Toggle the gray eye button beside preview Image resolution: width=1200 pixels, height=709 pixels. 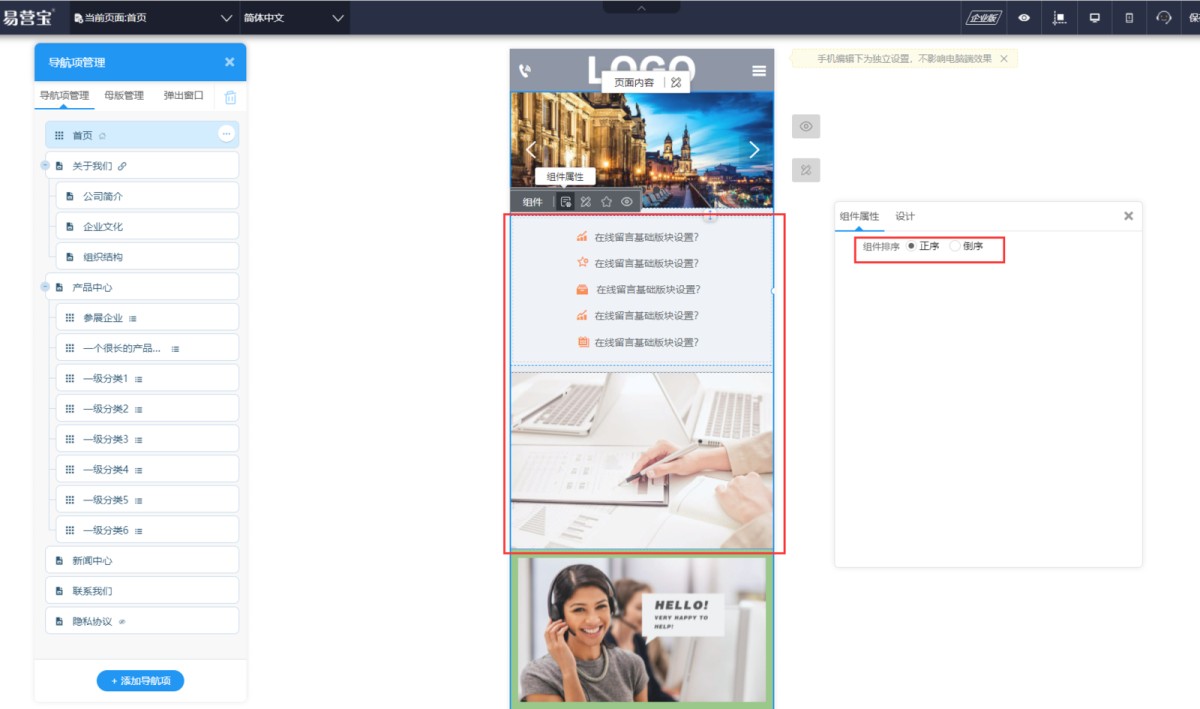pos(806,126)
